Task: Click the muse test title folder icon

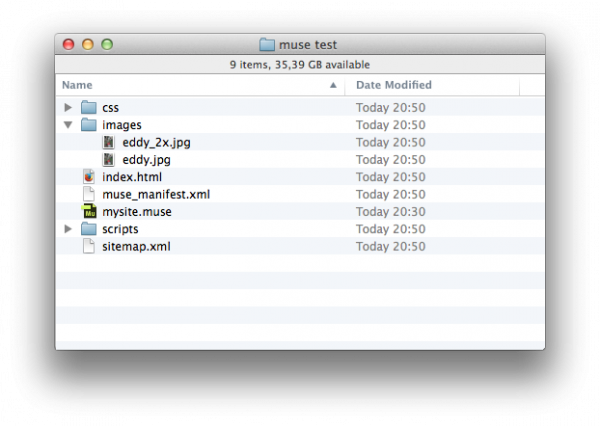Action: [x=266, y=44]
